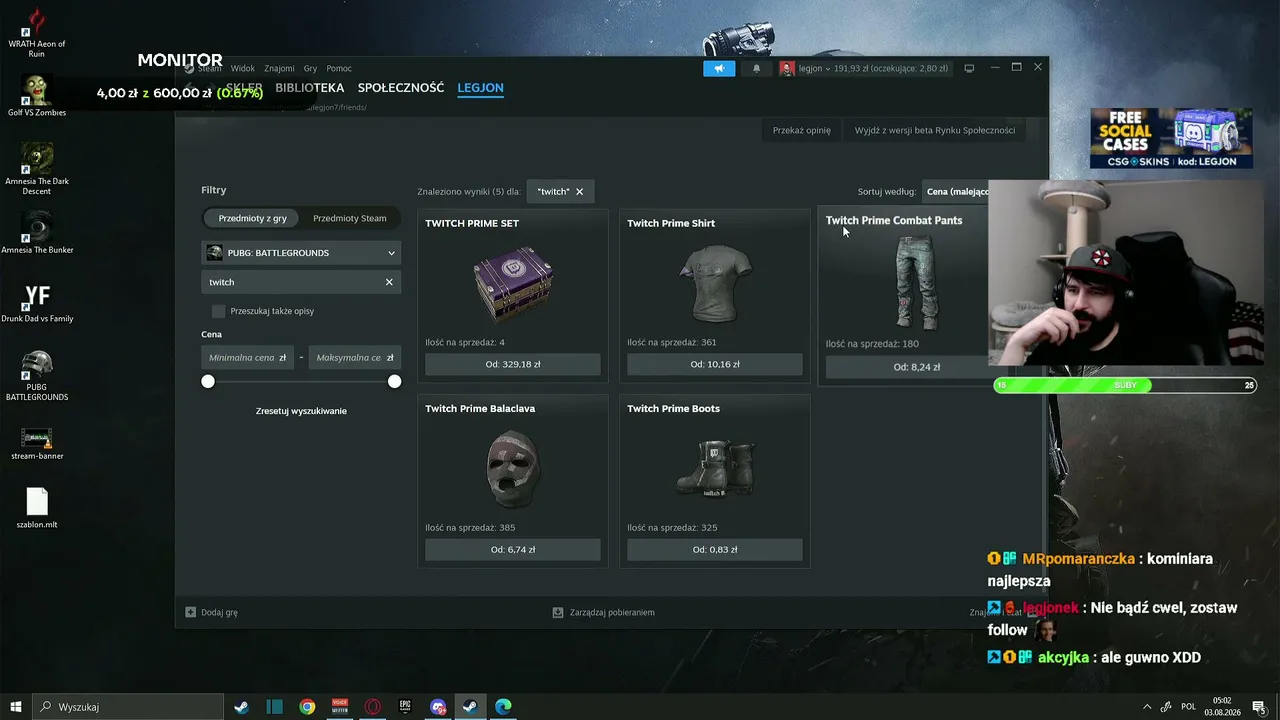Click the POL keyboard language indicator

[x=1188, y=707]
